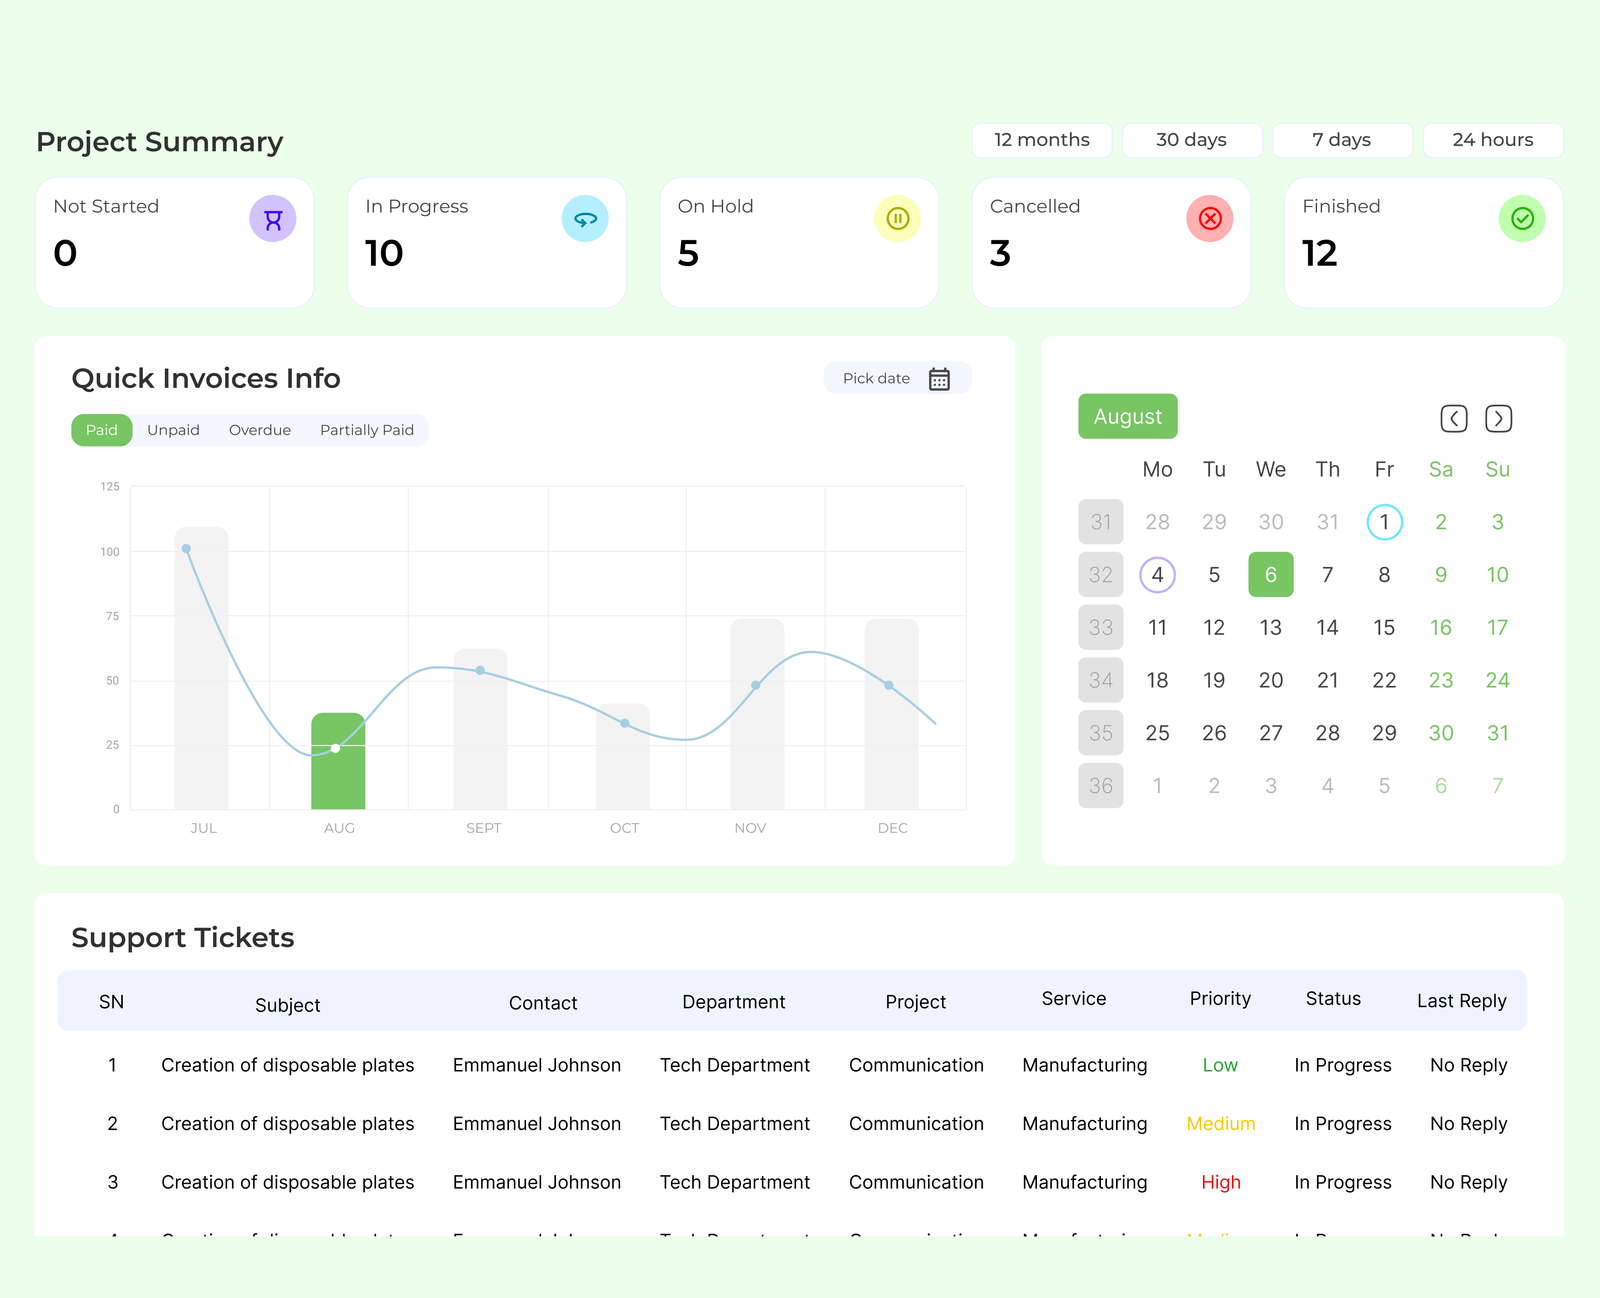Go to previous month in calendar
Screen dimensions: 1600x1298
click(x=1453, y=418)
